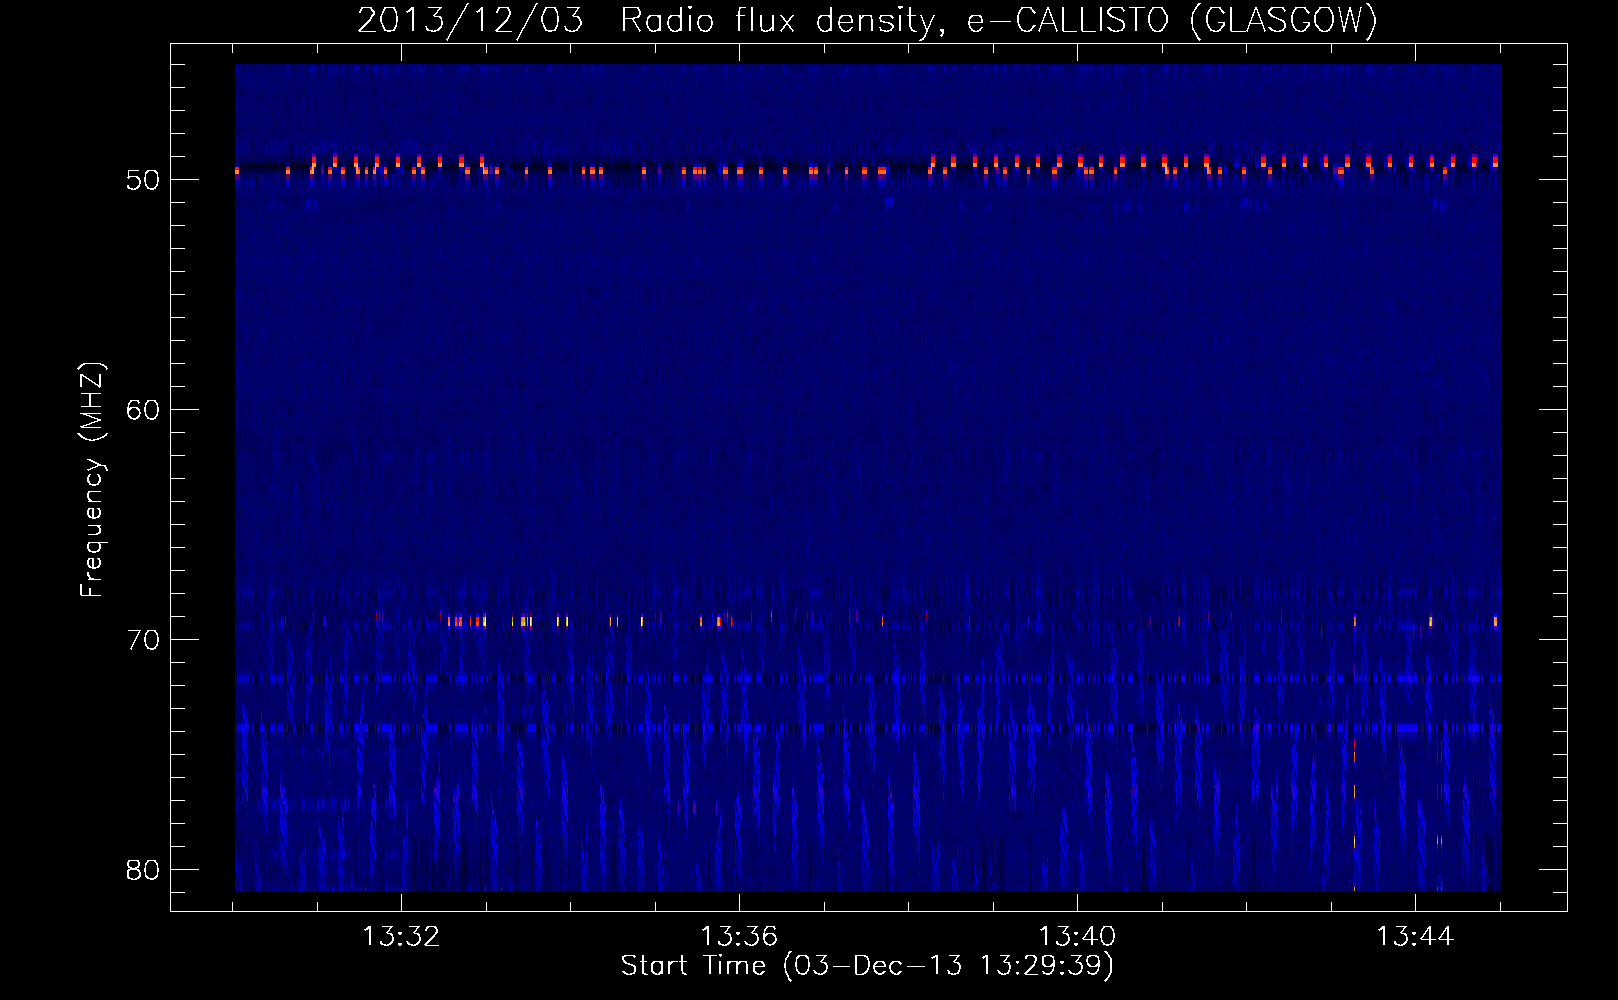
Task: Select the 'Frequency (MHZ)' y-axis label
Action: pos(92,479)
